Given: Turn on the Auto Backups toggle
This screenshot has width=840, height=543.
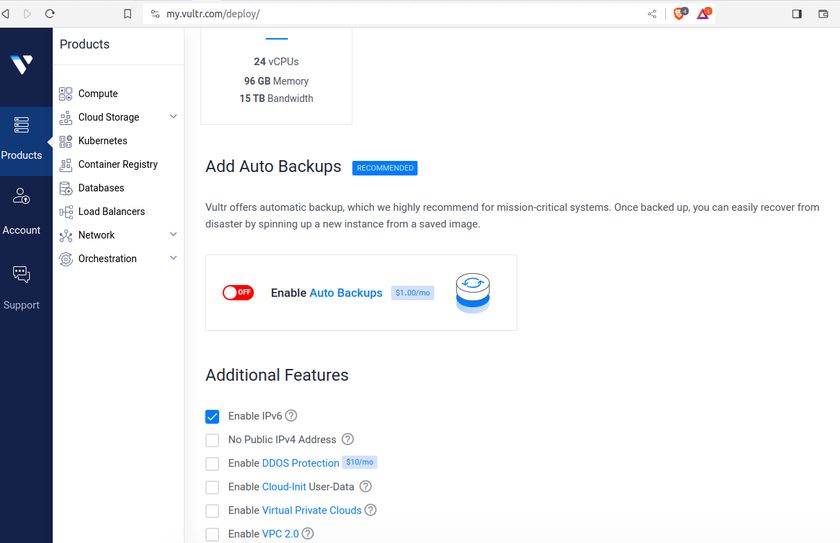Looking at the screenshot, I should (238, 292).
